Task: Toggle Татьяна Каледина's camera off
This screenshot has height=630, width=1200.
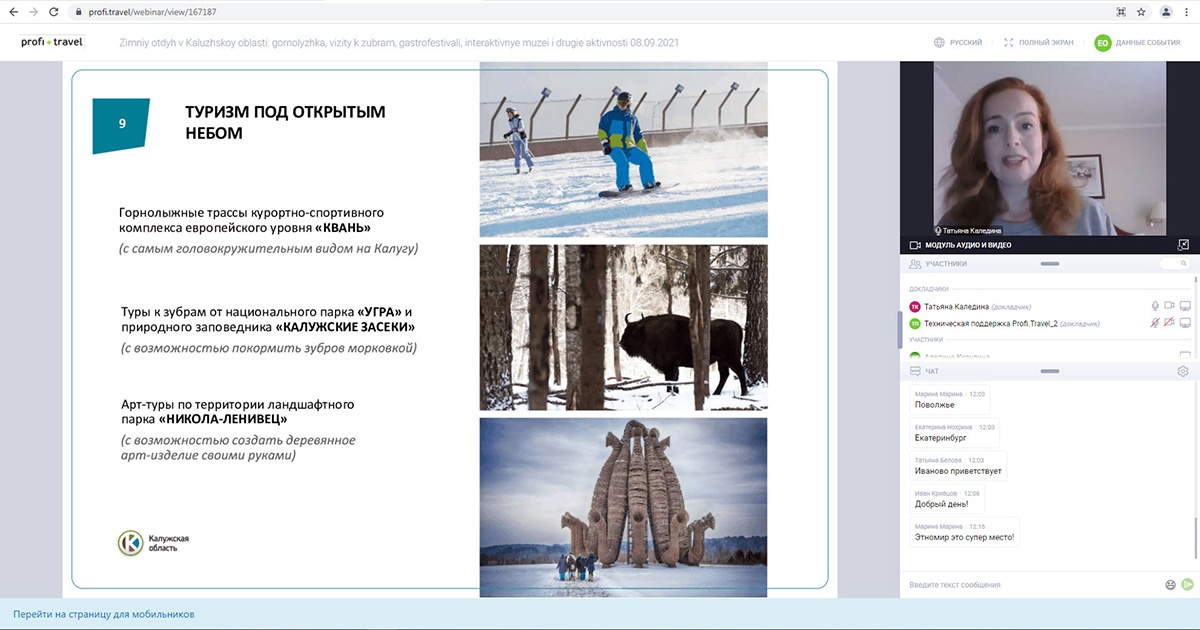Action: [1169, 306]
